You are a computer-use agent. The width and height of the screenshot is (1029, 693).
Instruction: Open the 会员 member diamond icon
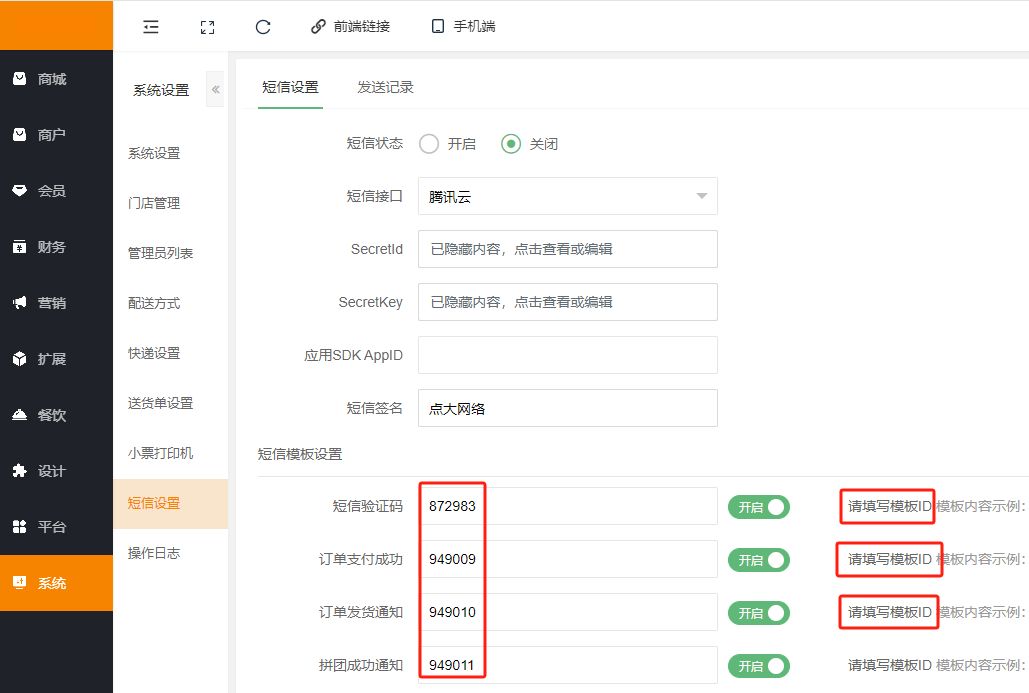[19, 191]
